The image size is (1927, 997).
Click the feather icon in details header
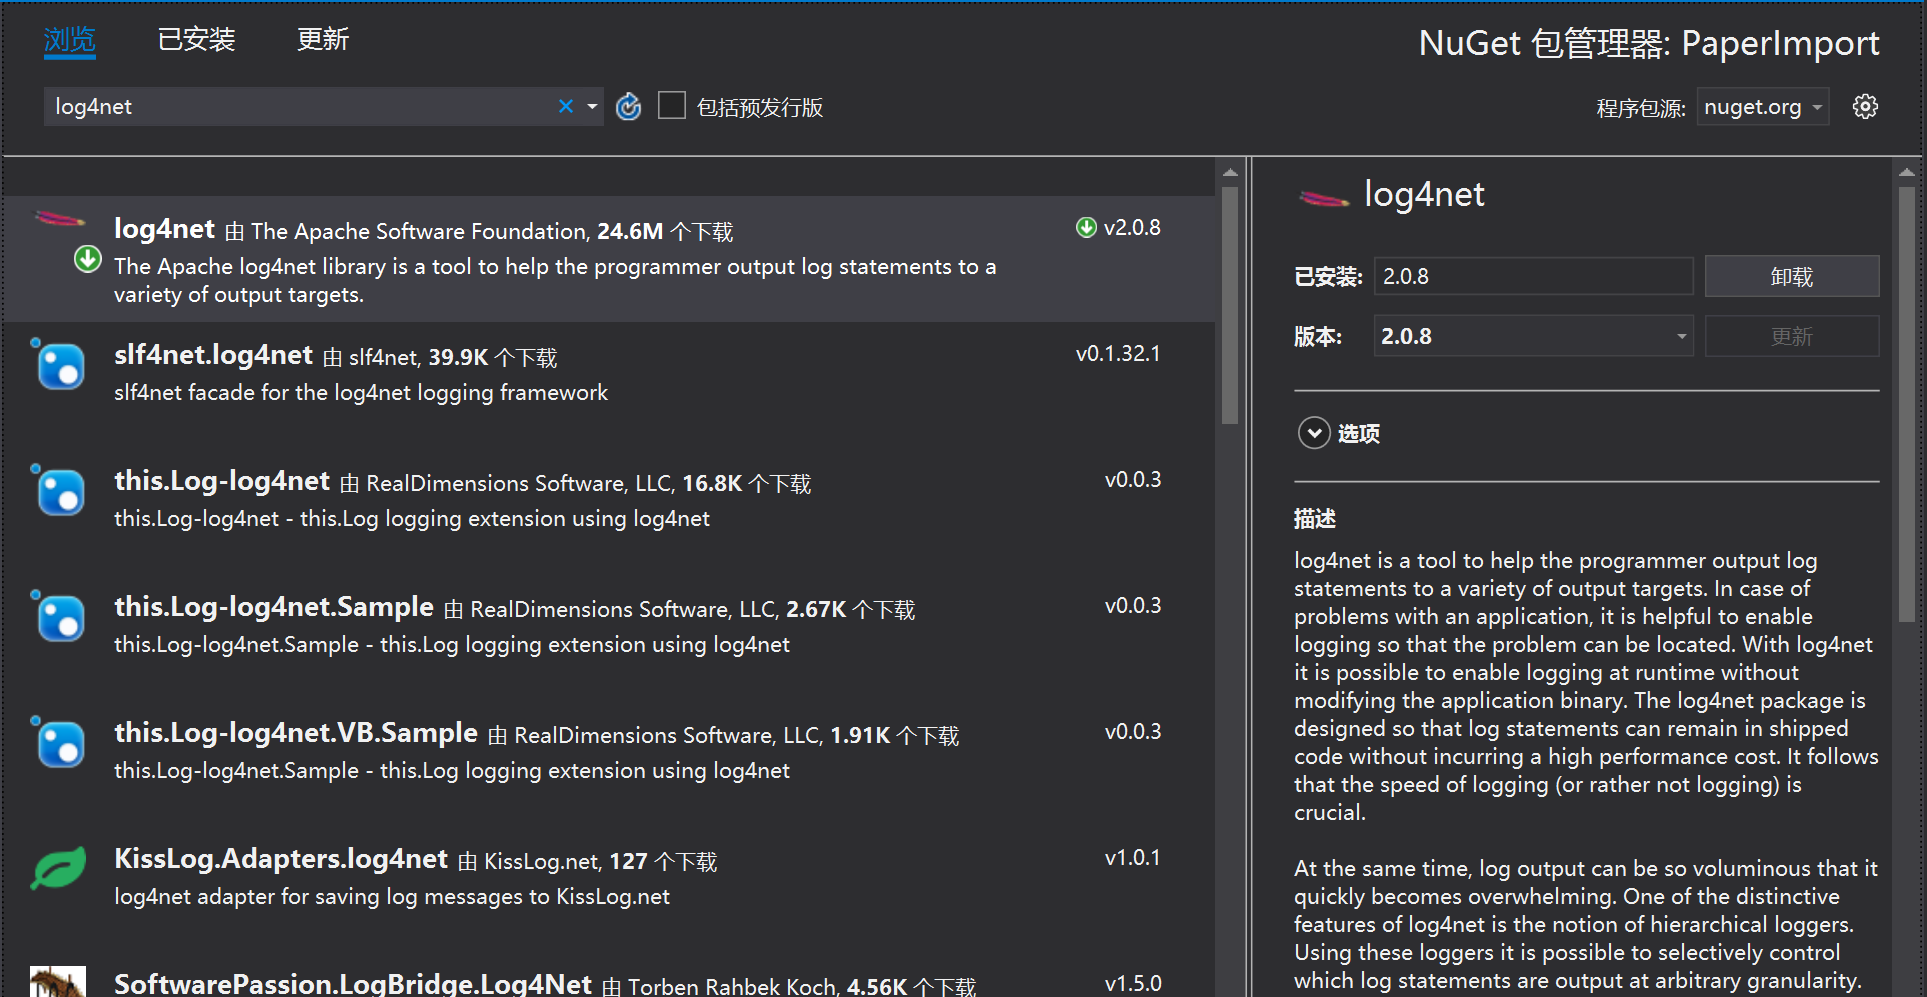(x=1323, y=198)
